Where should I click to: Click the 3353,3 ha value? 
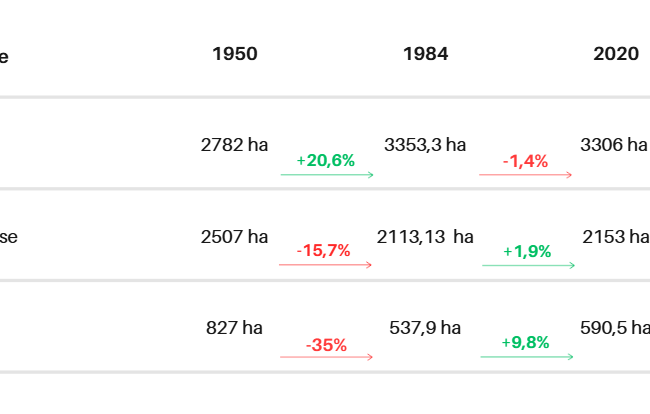(x=425, y=144)
